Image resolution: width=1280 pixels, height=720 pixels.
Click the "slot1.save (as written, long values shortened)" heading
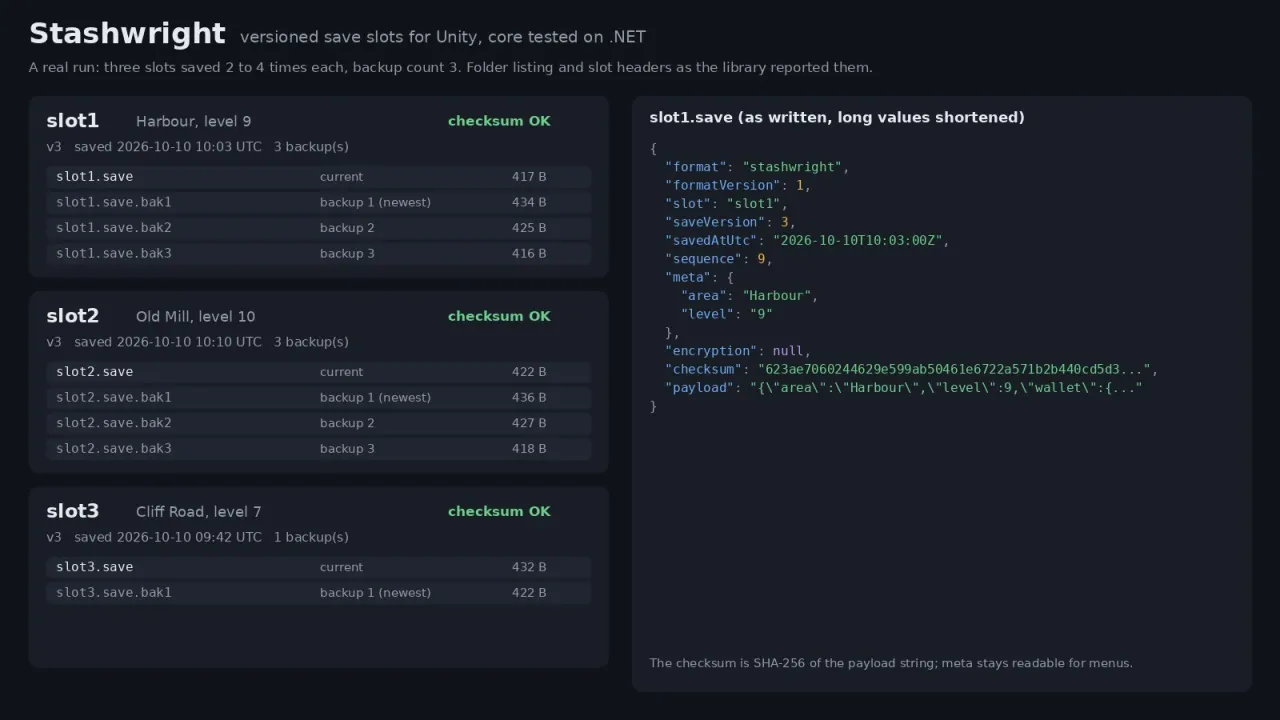pyautogui.click(x=837, y=118)
